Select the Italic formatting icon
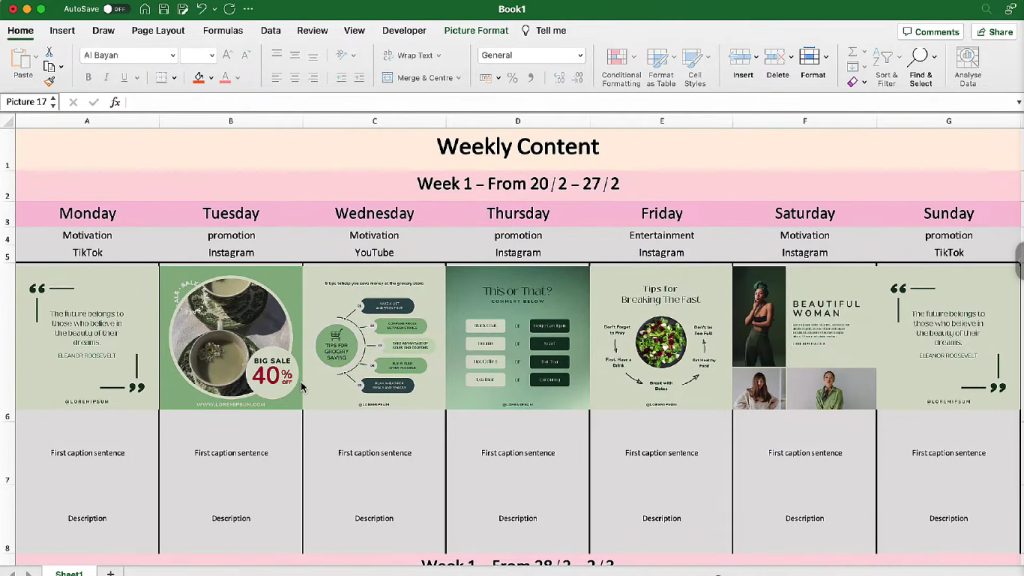 point(106,77)
